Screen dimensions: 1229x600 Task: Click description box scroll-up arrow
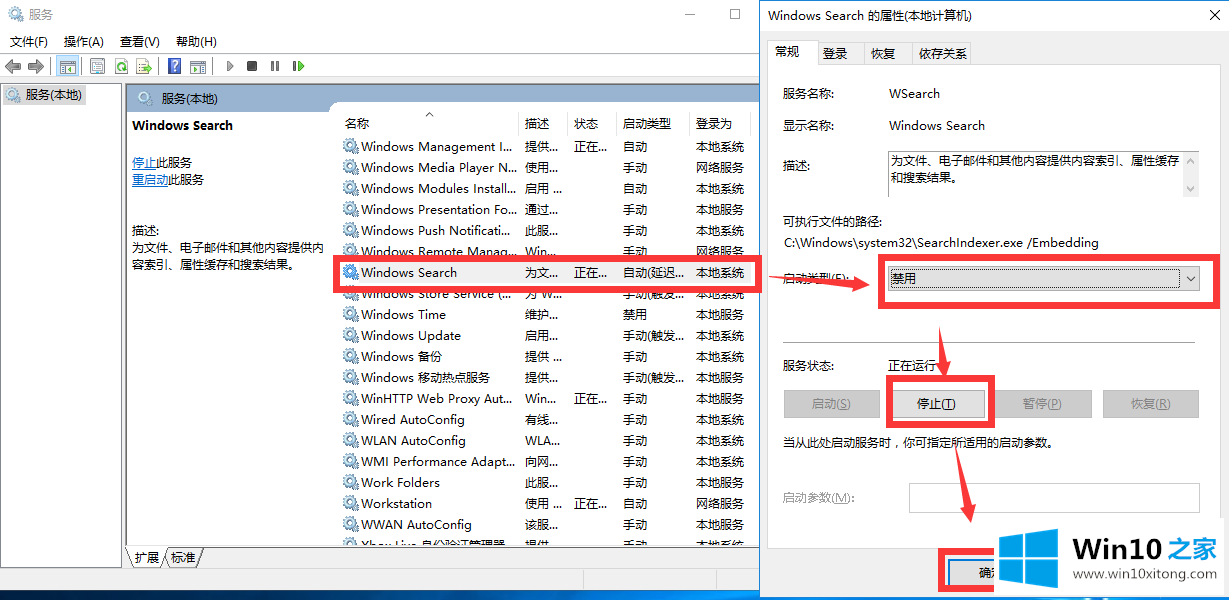pyautogui.click(x=1190, y=160)
